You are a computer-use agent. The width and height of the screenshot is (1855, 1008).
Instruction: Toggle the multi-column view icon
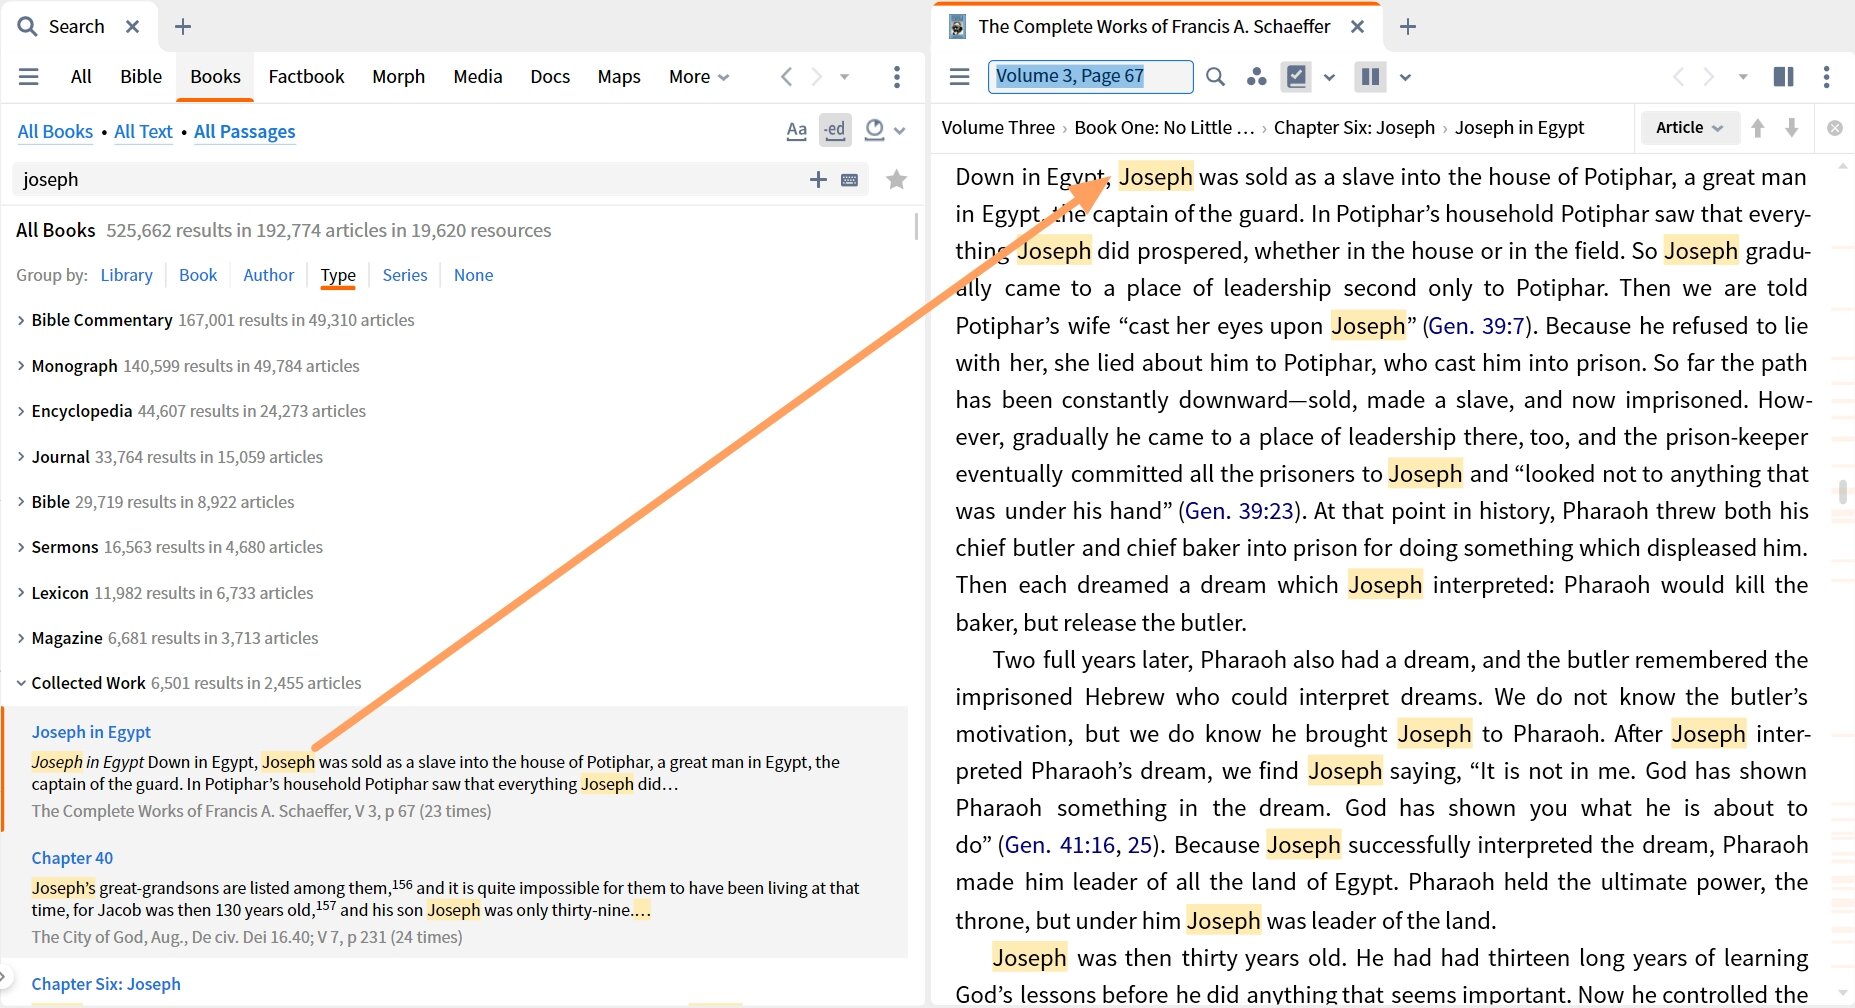1371,77
